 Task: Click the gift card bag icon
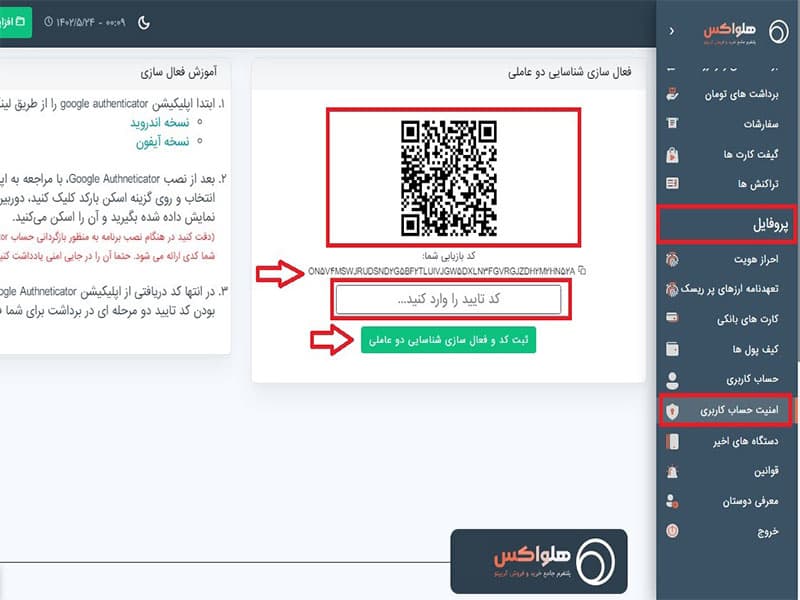672,154
